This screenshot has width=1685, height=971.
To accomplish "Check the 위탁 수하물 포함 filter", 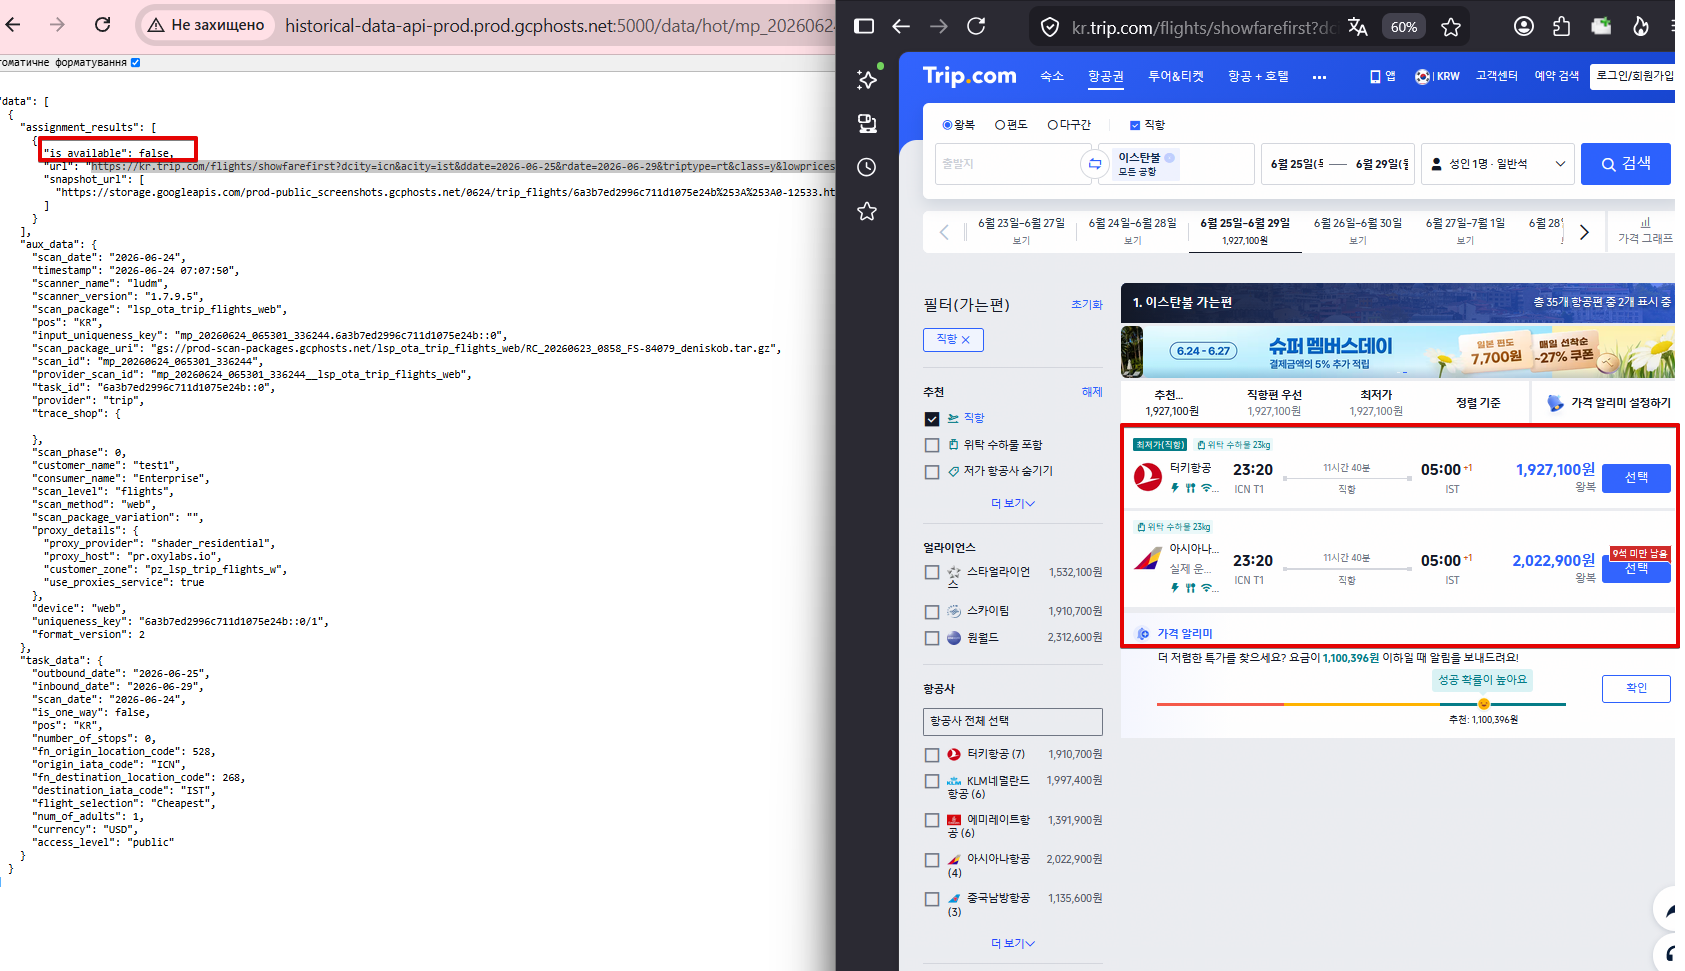I will click(932, 445).
